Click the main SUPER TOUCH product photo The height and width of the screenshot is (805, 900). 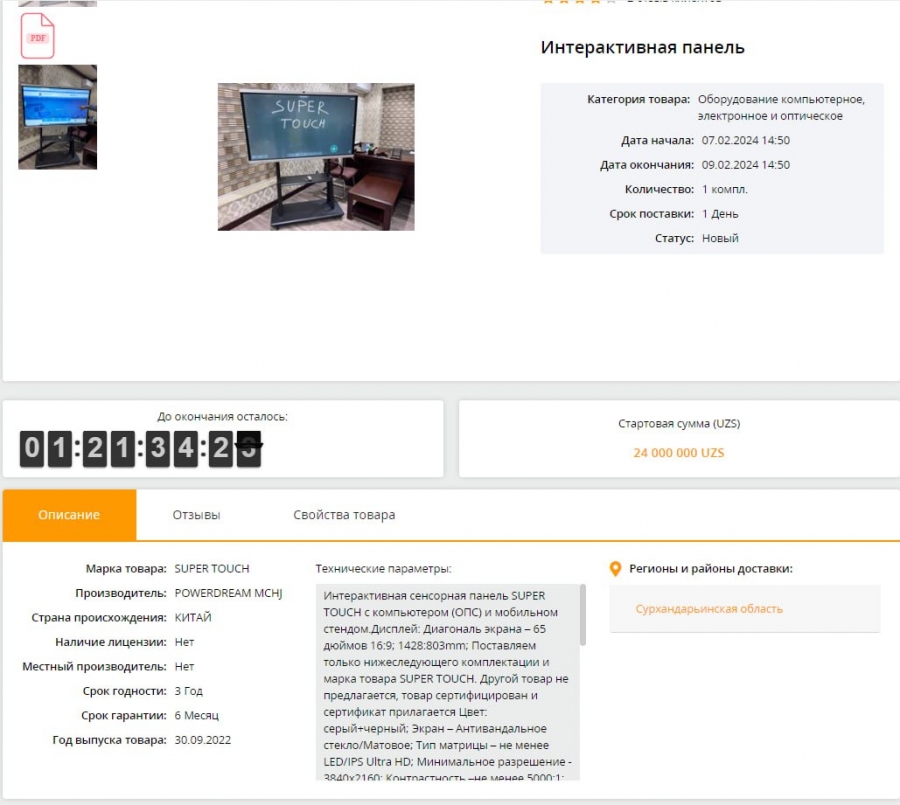click(316, 157)
